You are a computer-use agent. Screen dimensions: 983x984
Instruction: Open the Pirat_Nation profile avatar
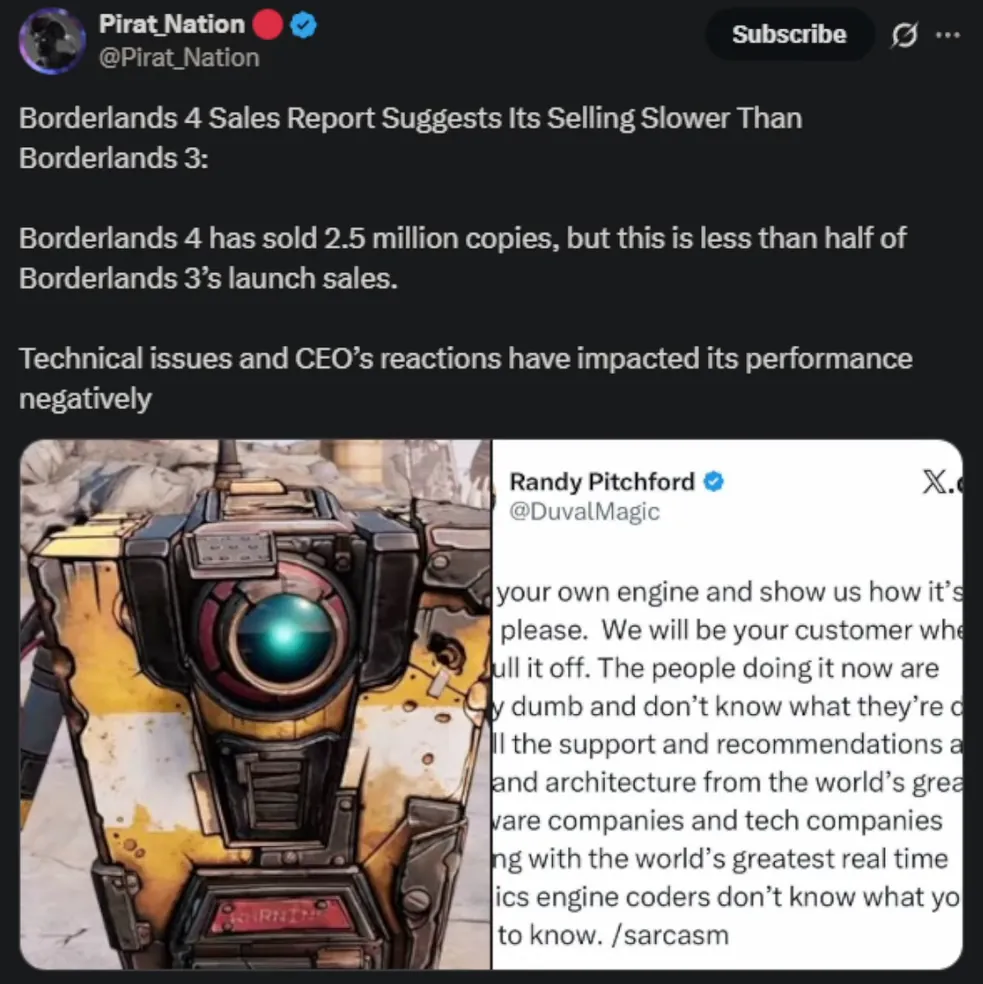pos(51,41)
